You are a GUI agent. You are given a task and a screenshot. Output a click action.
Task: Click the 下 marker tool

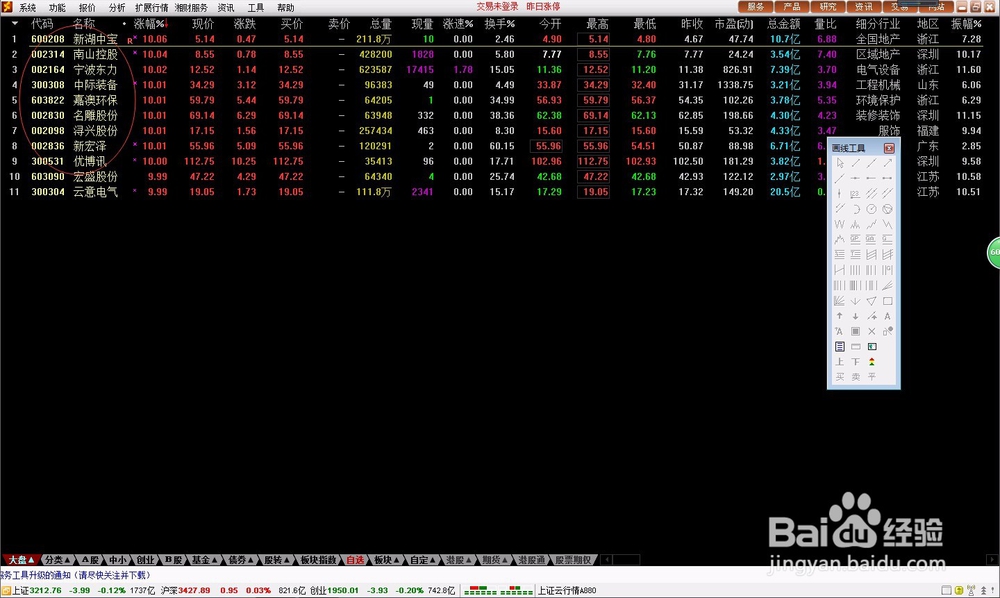(x=855, y=362)
